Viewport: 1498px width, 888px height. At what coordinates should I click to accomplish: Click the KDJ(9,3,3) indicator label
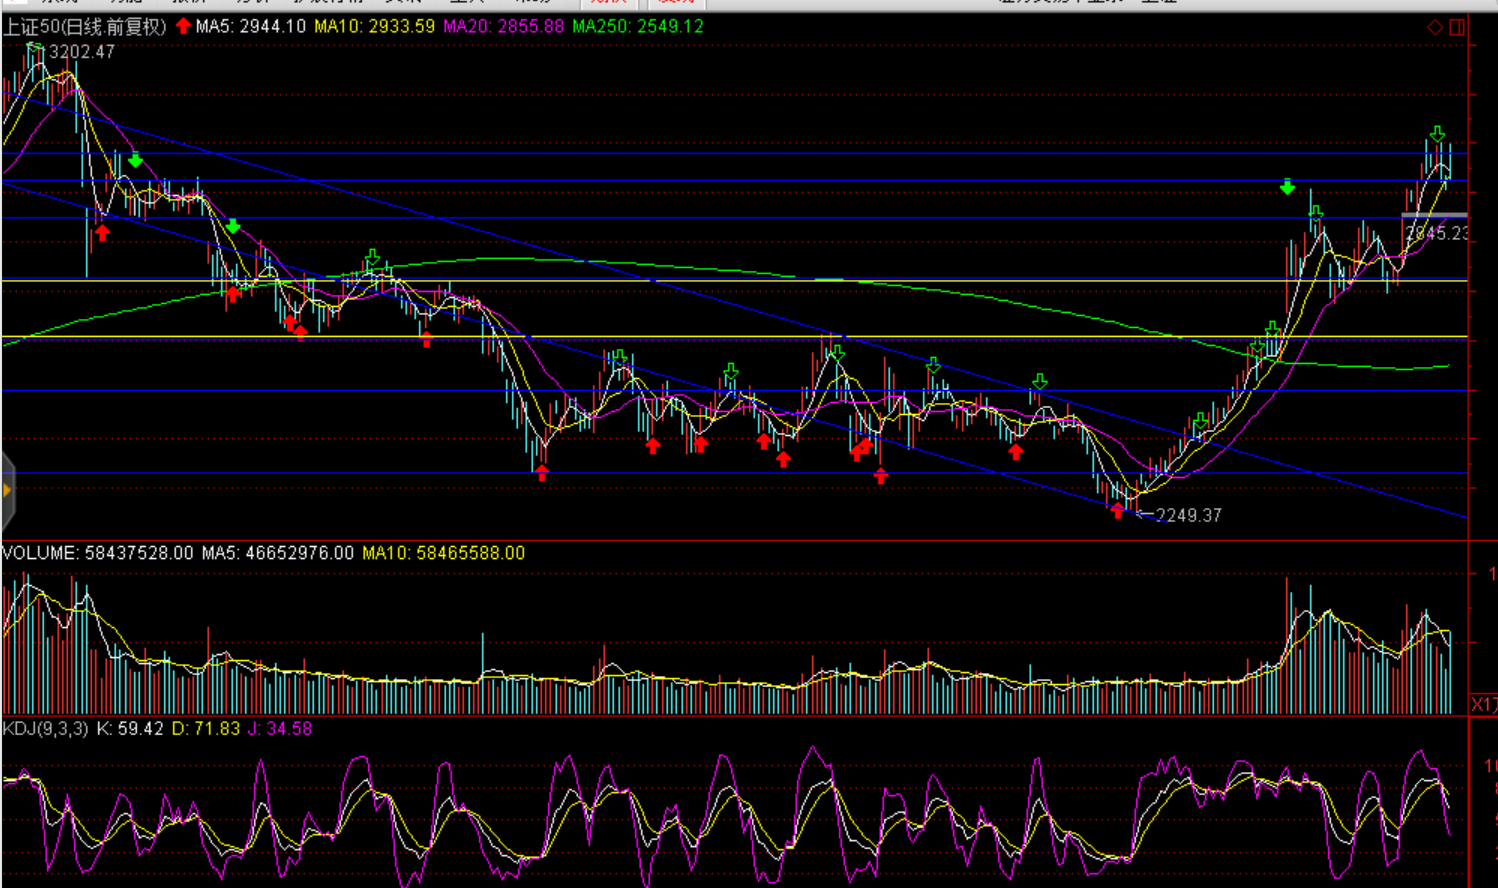pos(46,729)
